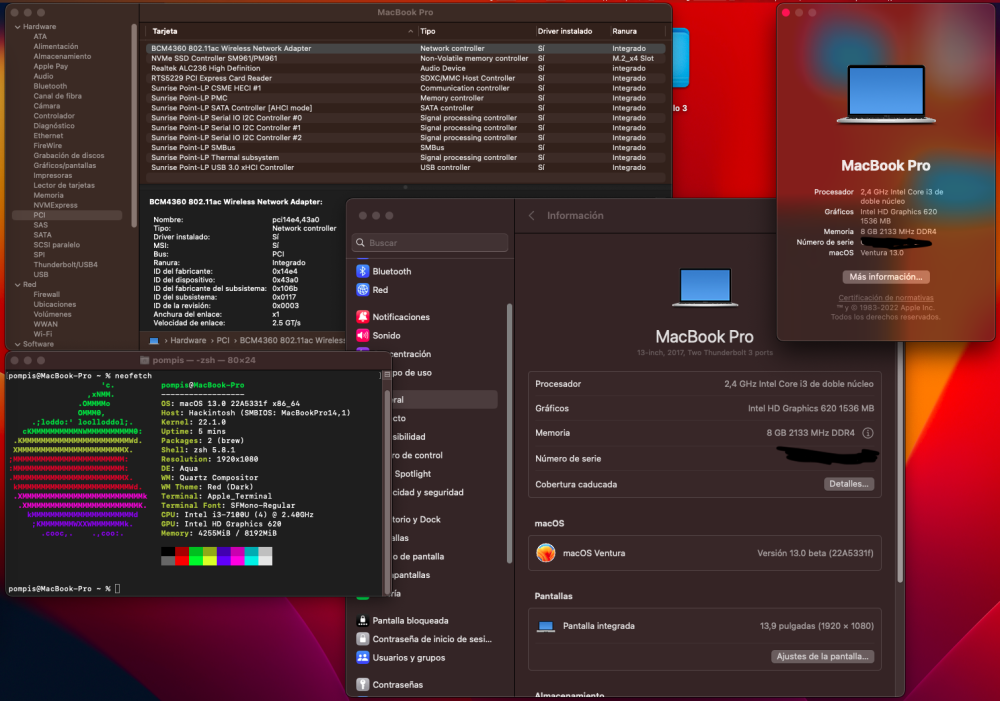Click the Versión 13.0 beta (22A5331f) text
The width and height of the screenshot is (1000, 701).
click(815, 553)
